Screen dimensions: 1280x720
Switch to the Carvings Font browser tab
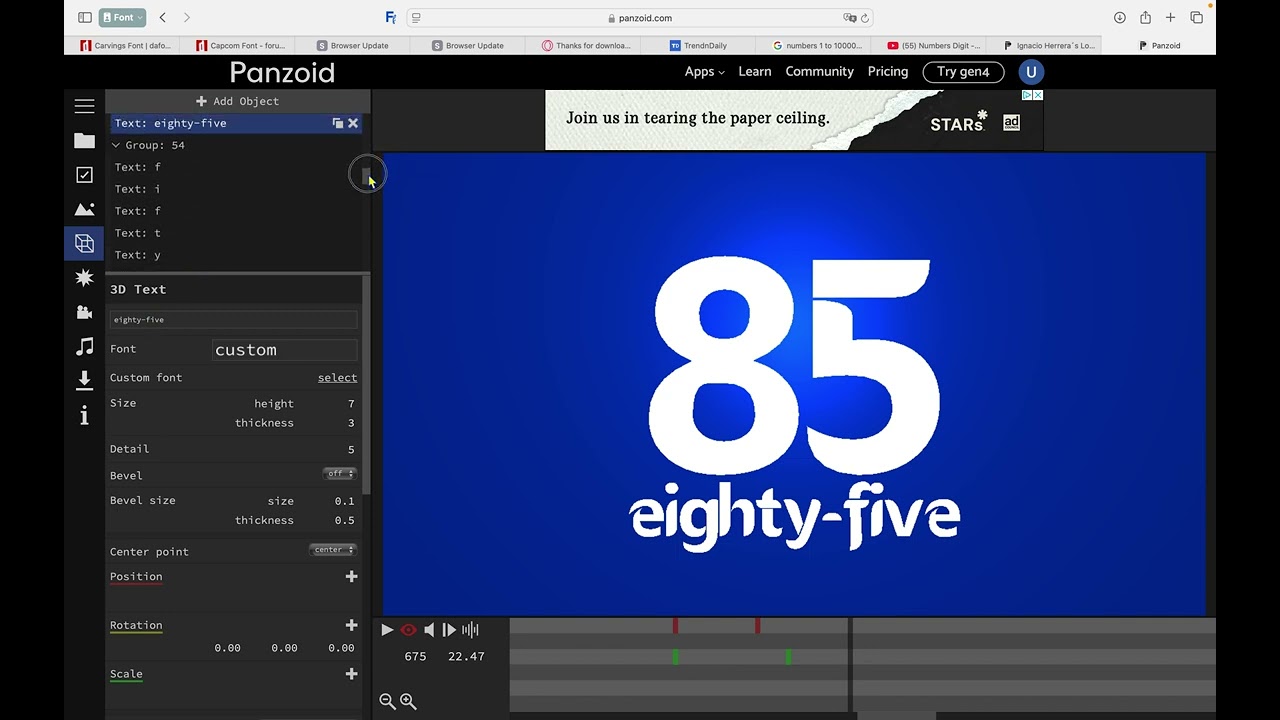[126, 45]
